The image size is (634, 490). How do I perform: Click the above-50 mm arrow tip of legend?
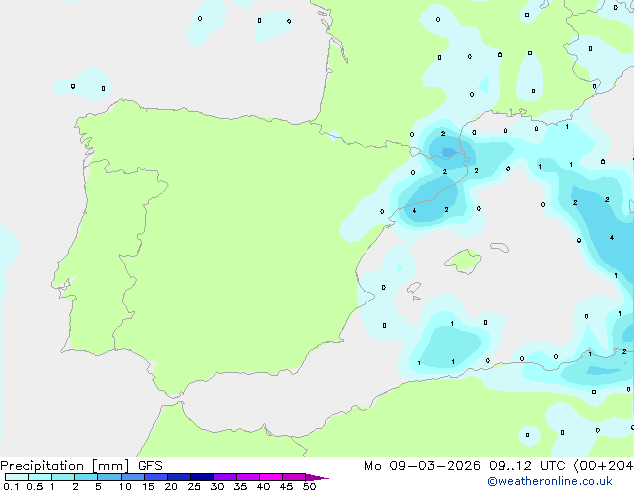coord(317,477)
